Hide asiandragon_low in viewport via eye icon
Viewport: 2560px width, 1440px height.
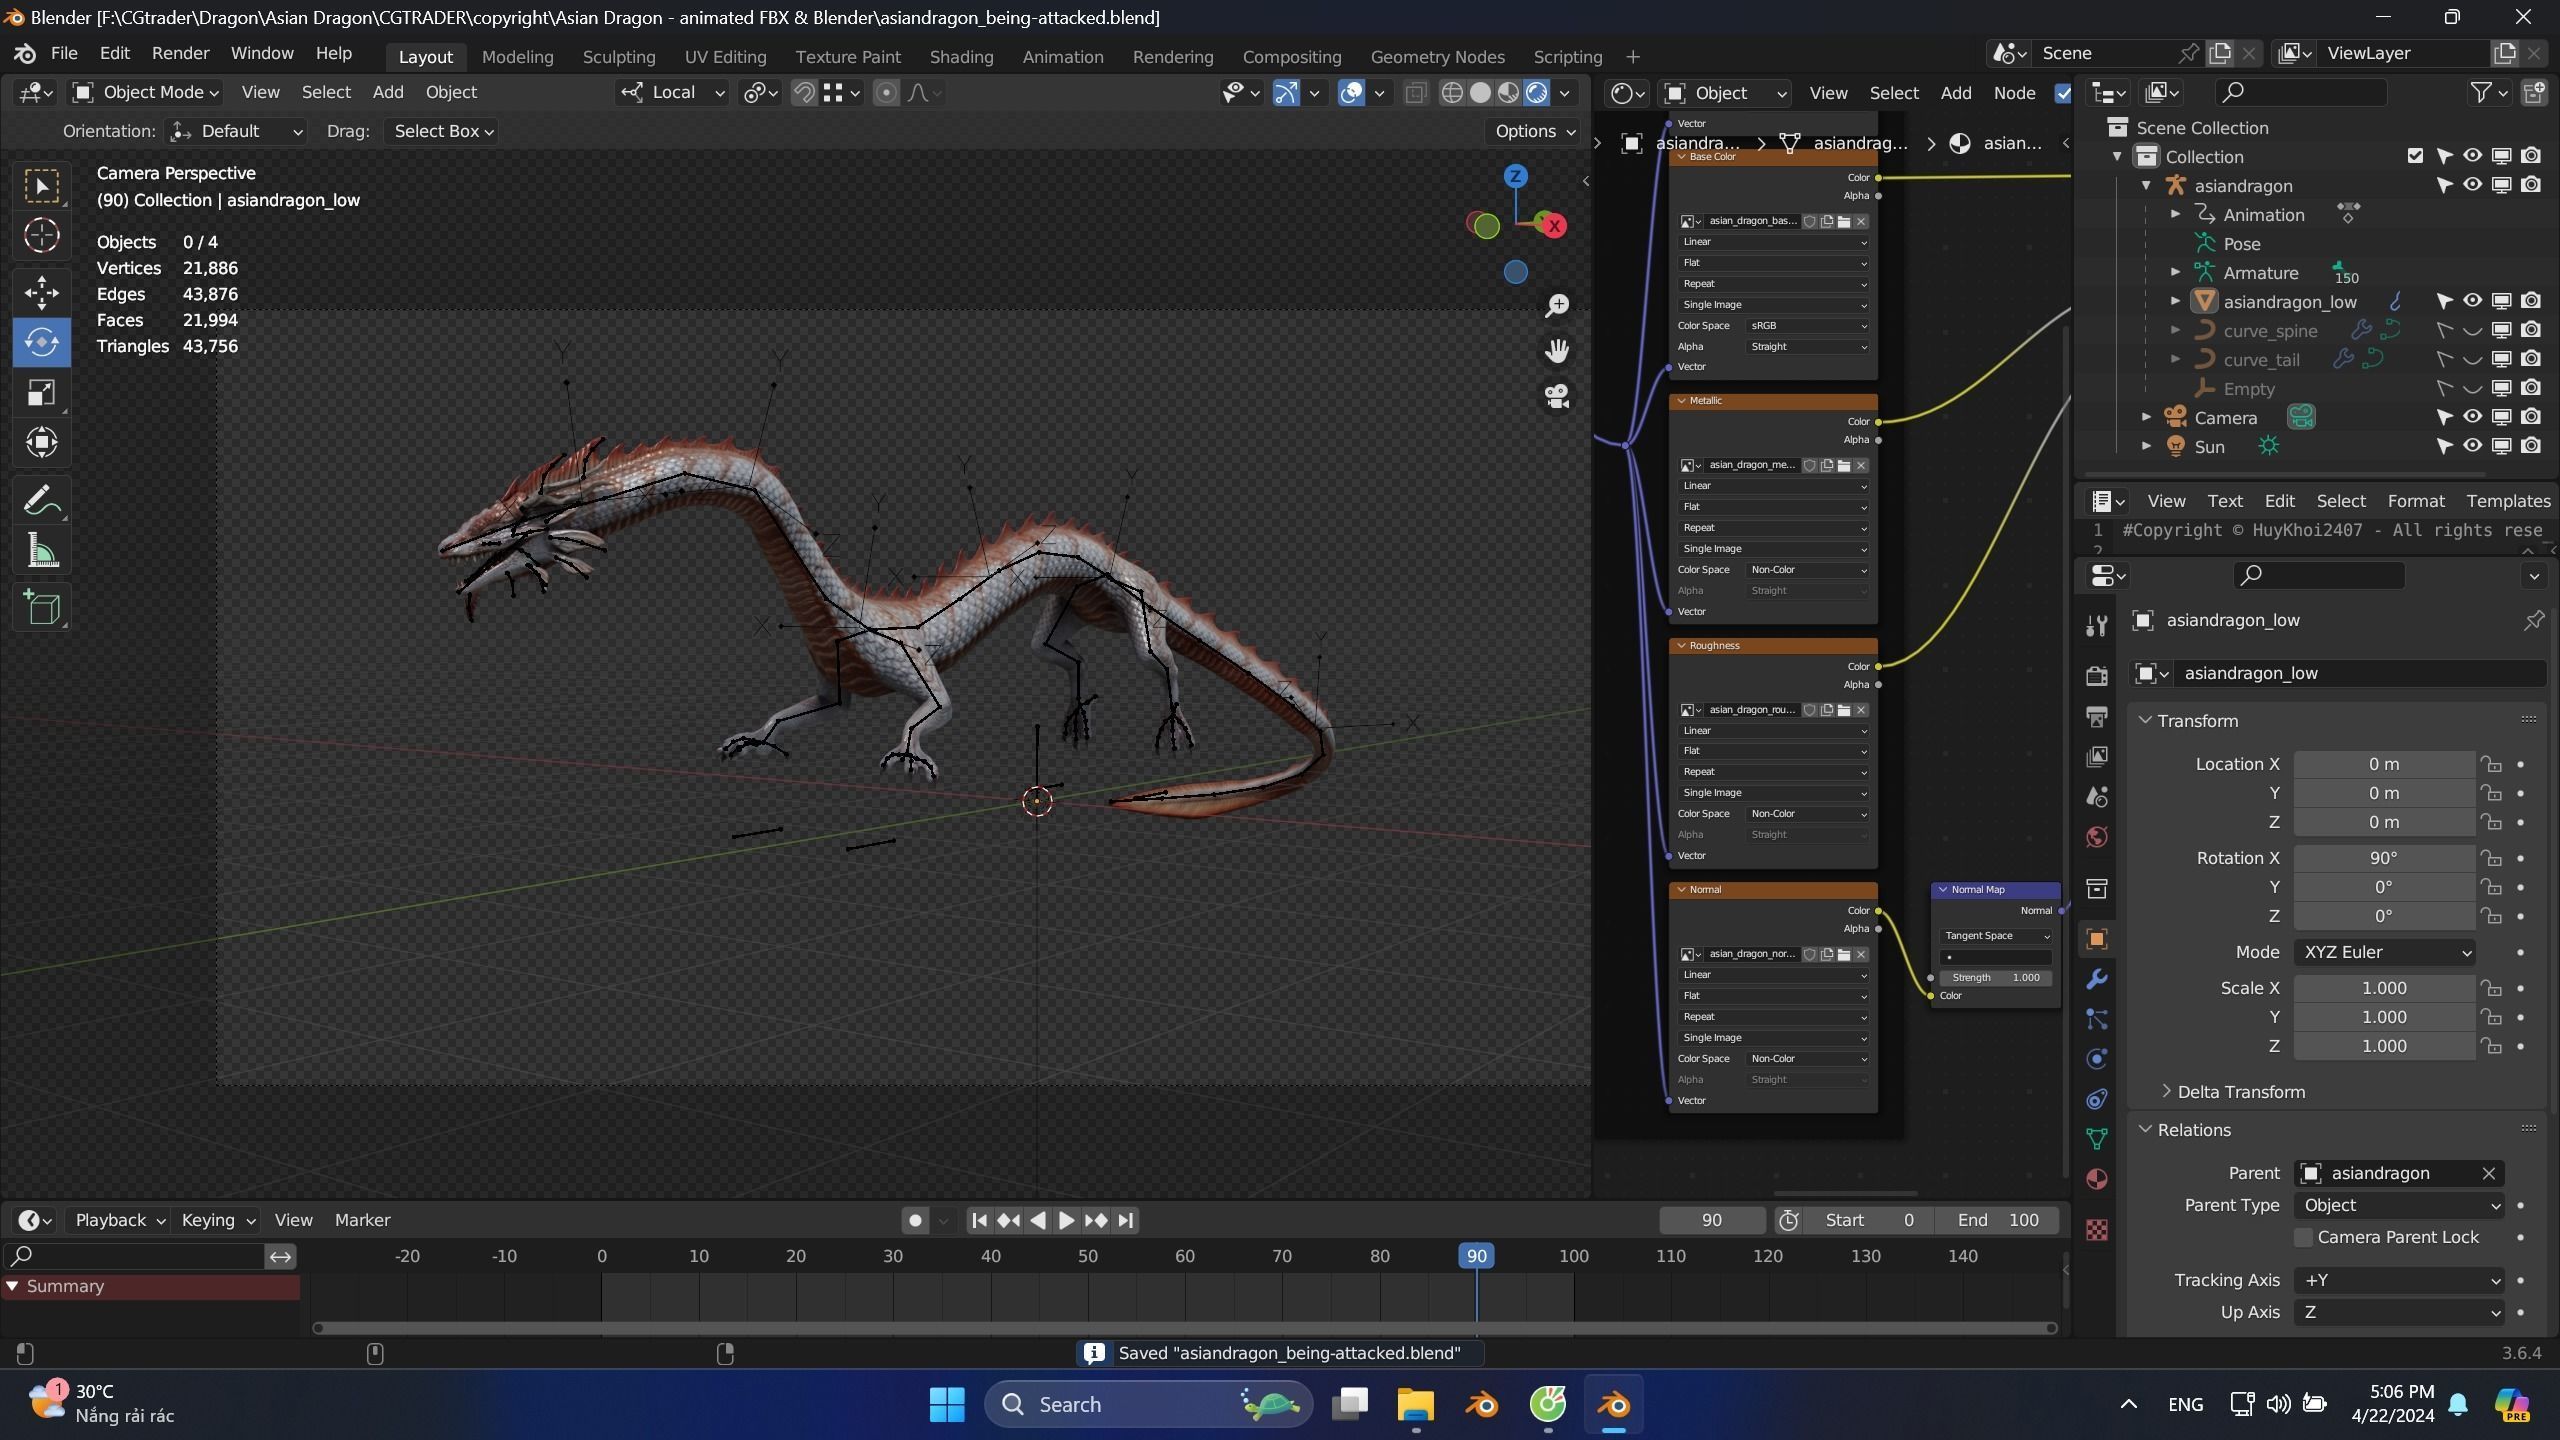coord(2472,301)
